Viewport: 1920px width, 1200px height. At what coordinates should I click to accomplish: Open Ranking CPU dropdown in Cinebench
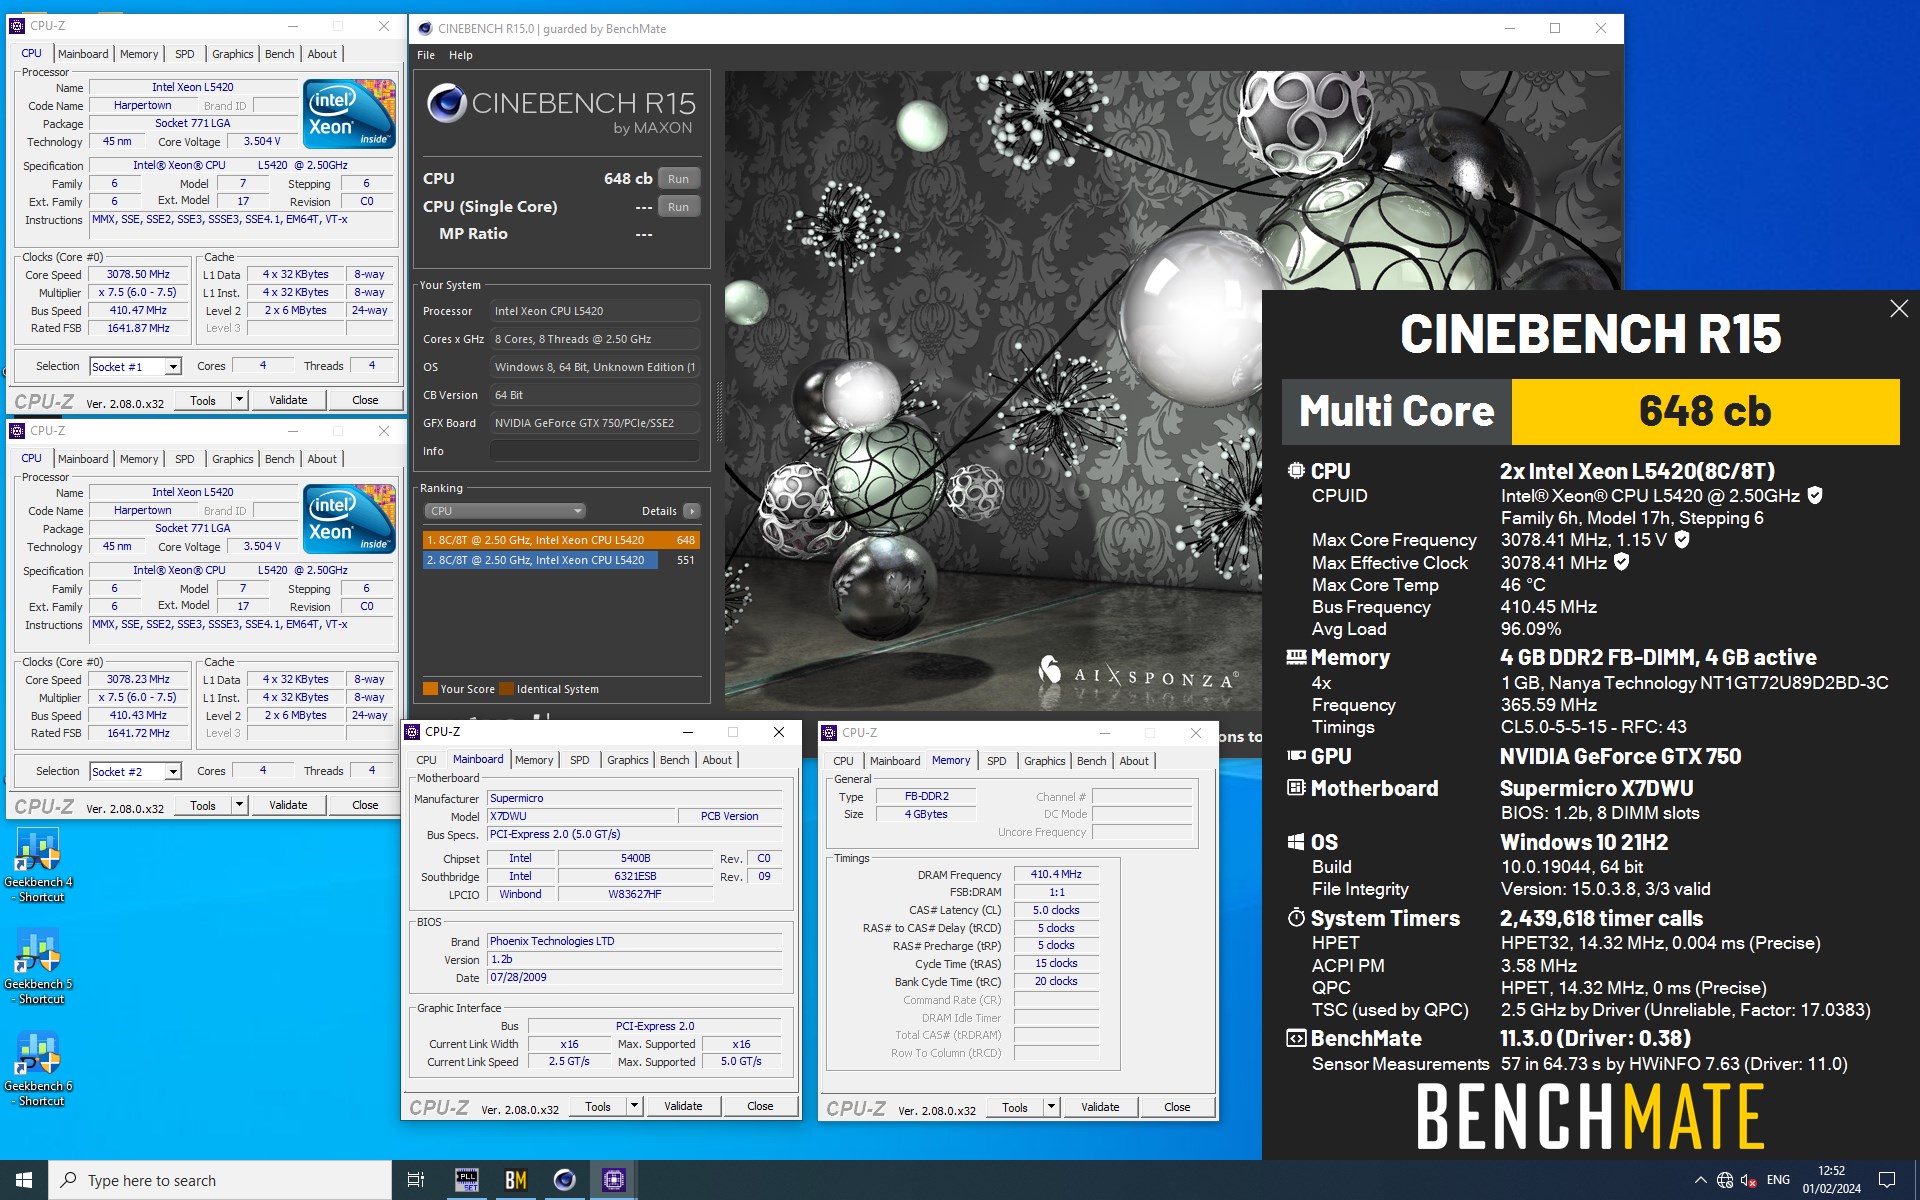click(x=504, y=511)
